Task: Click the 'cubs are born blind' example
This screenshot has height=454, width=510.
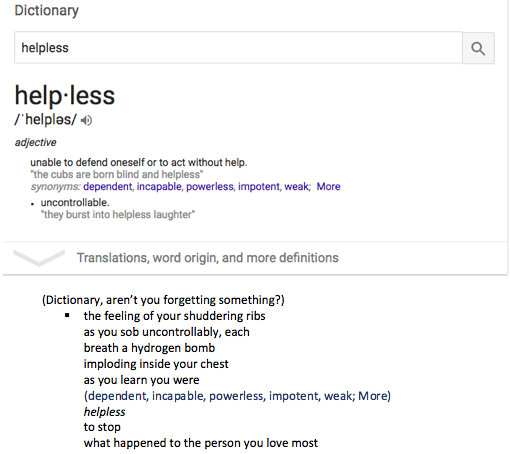Action: tap(117, 174)
